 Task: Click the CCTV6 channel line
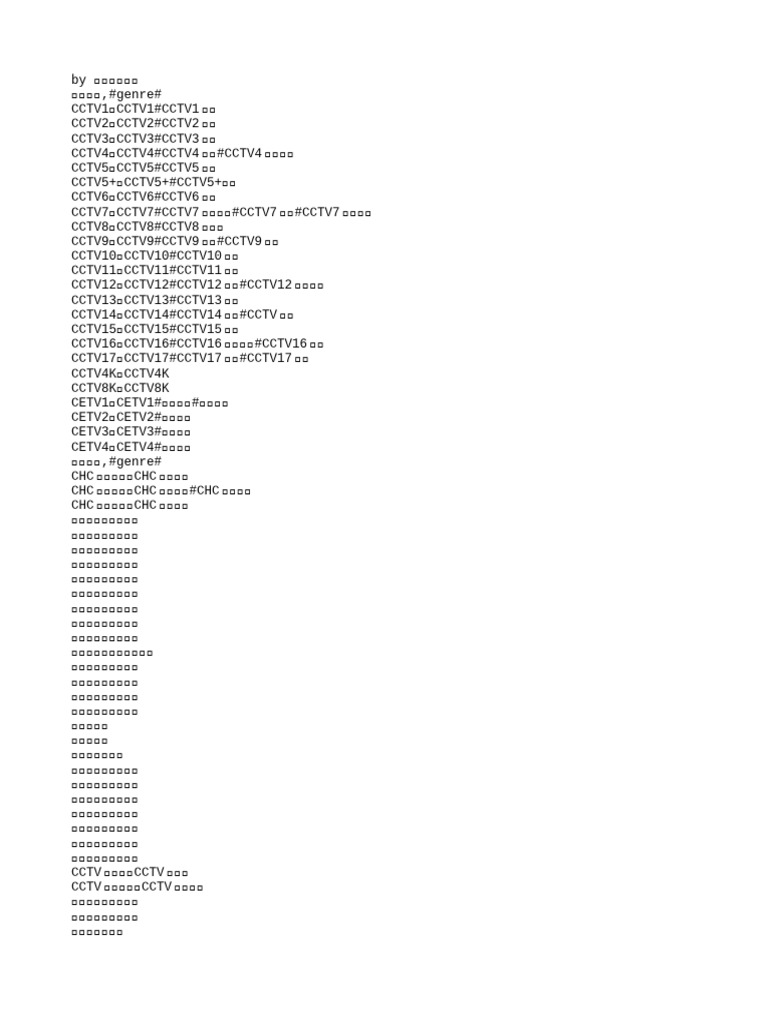click(143, 197)
